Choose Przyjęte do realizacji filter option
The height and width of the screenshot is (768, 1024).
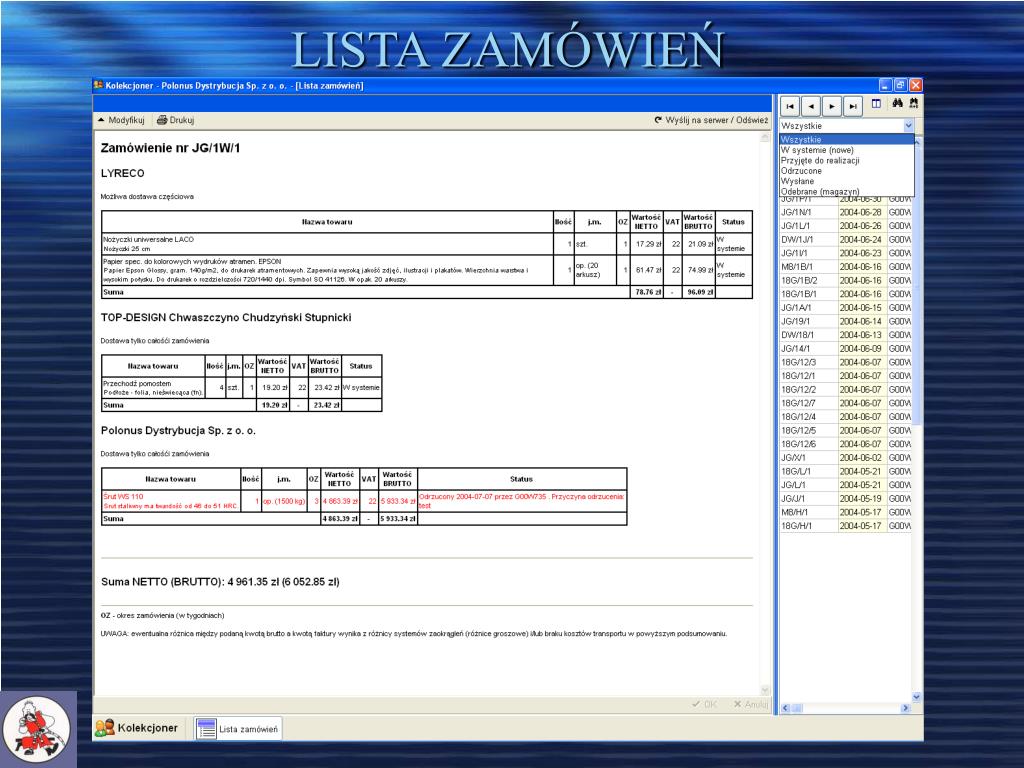click(846, 160)
